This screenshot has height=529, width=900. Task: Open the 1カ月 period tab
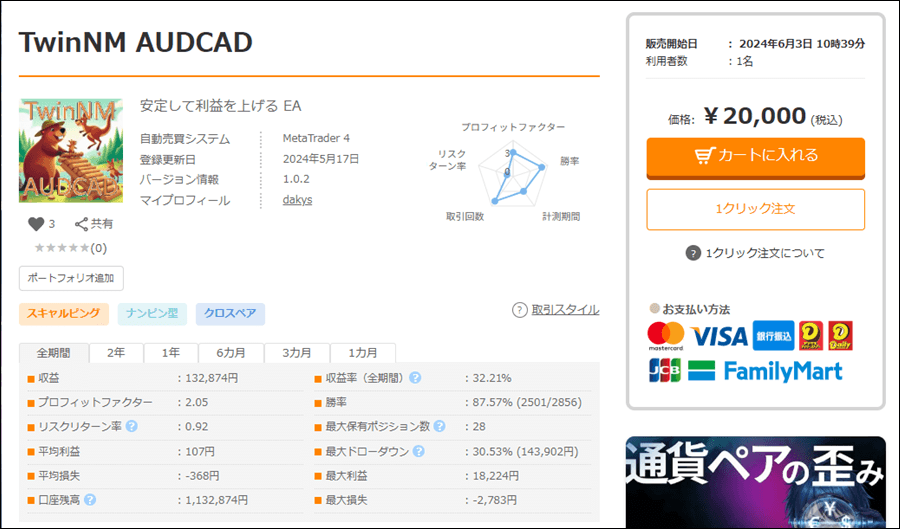(x=363, y=353)
